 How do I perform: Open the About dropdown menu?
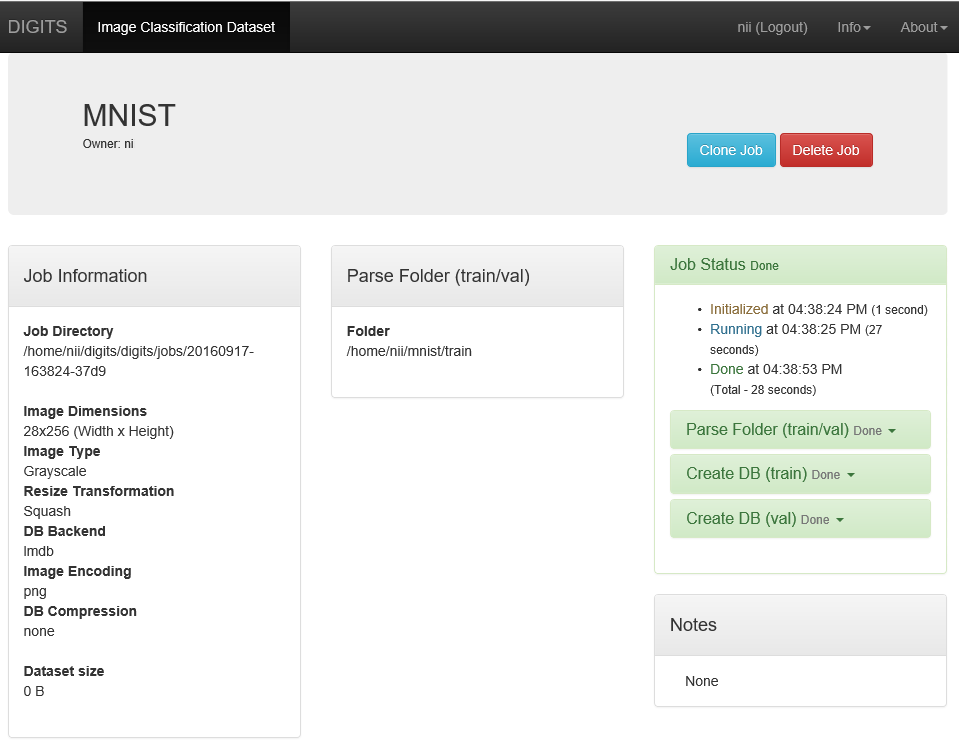click(x=924, y=27)
